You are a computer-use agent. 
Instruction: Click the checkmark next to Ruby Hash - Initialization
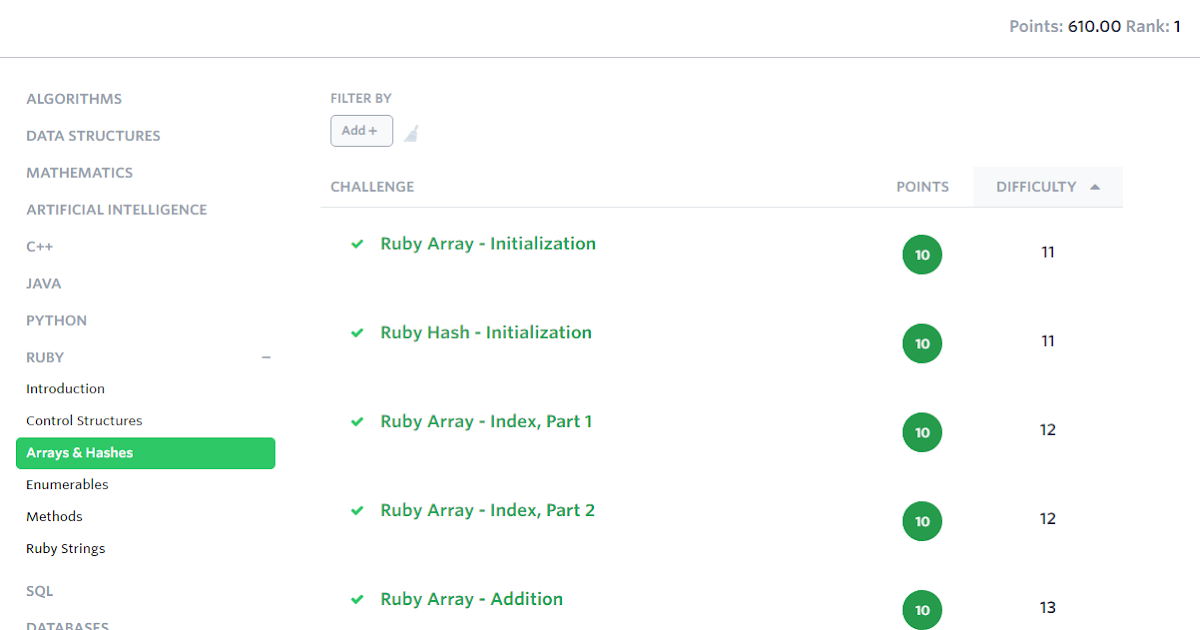357,333
